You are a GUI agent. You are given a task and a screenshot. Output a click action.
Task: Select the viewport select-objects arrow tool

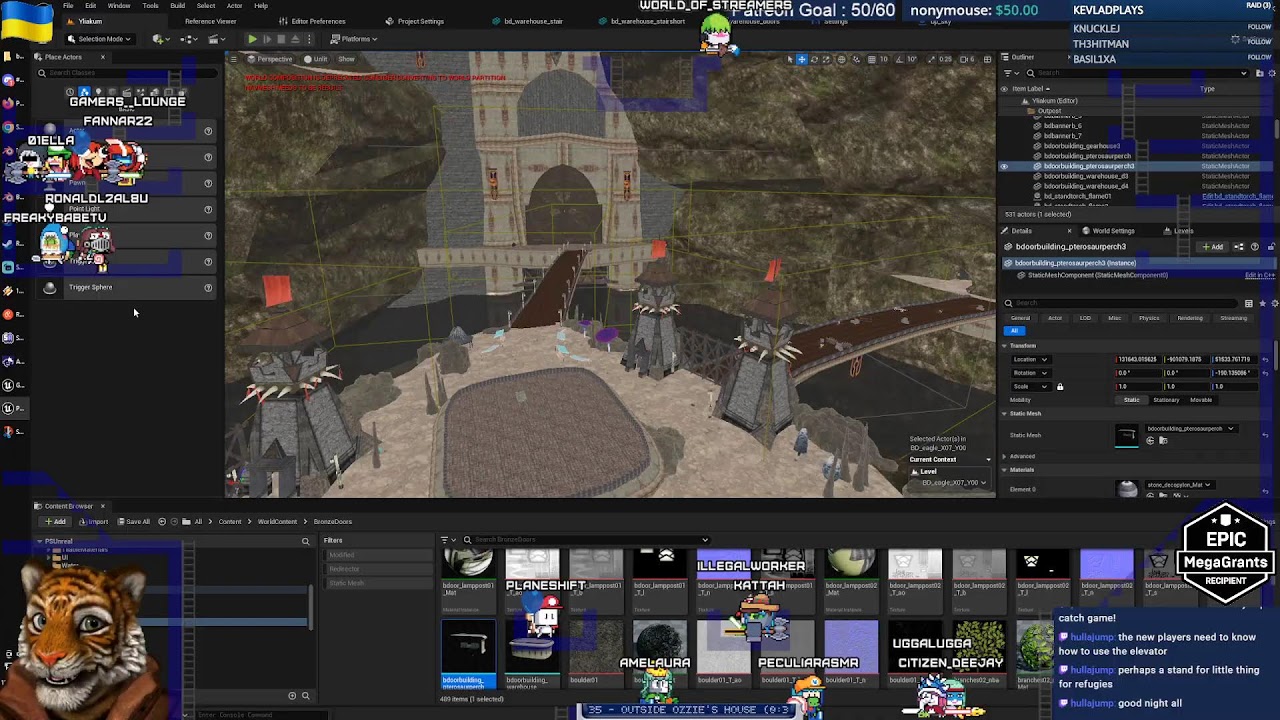point(789,59)
